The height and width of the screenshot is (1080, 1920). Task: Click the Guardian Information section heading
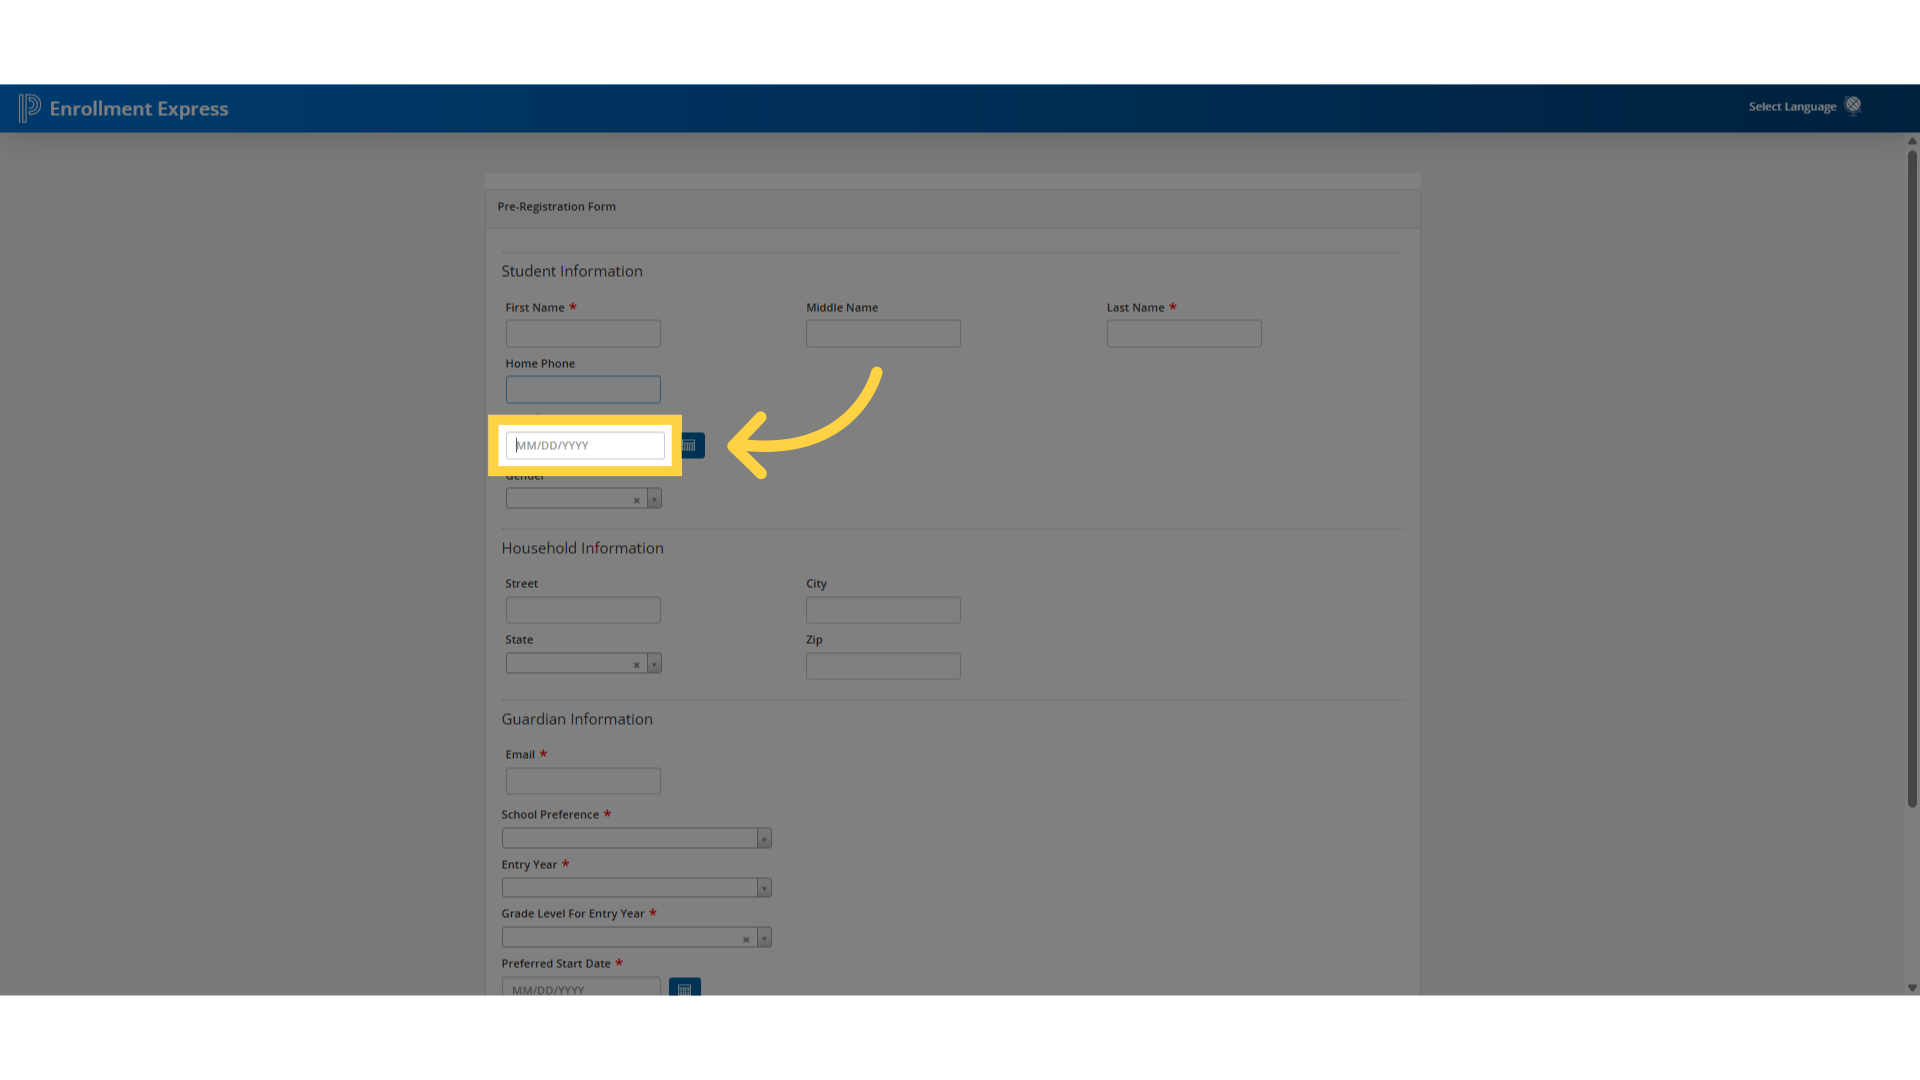coord(577,719)
